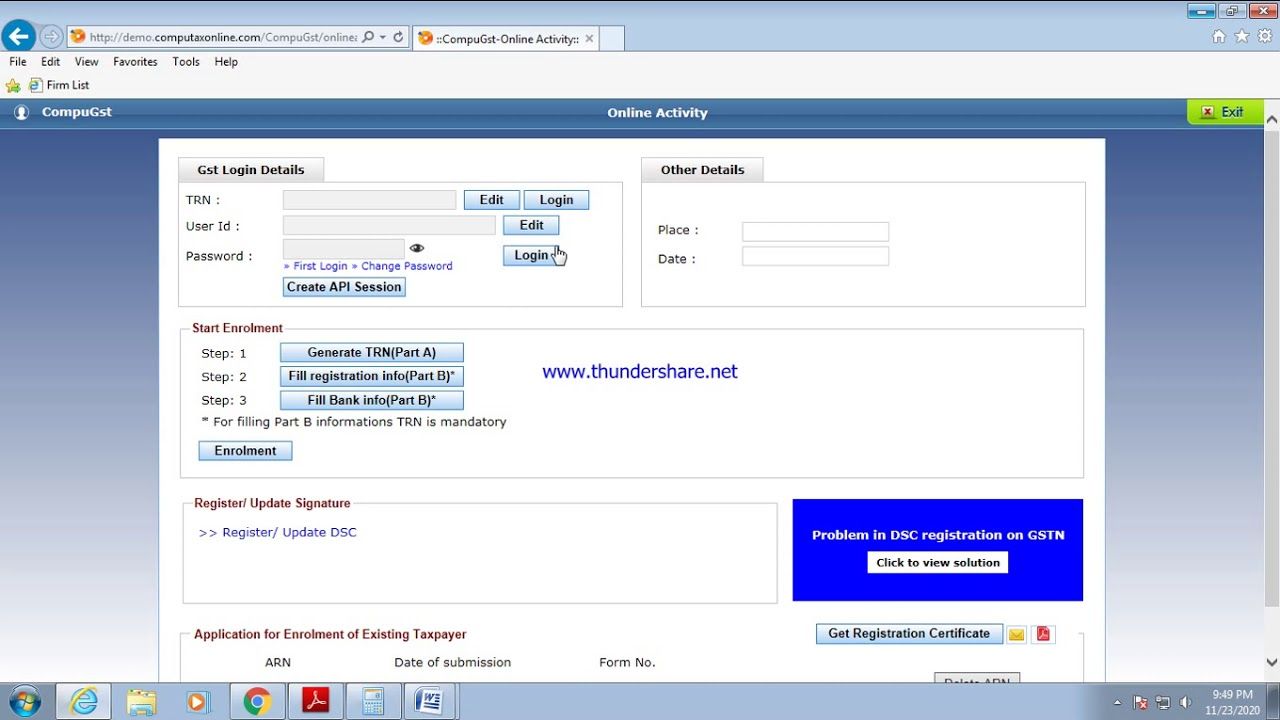
Task: Click the CompuGst user icon in the blue header
Action: pyautogui.click(x=21, y=112)
